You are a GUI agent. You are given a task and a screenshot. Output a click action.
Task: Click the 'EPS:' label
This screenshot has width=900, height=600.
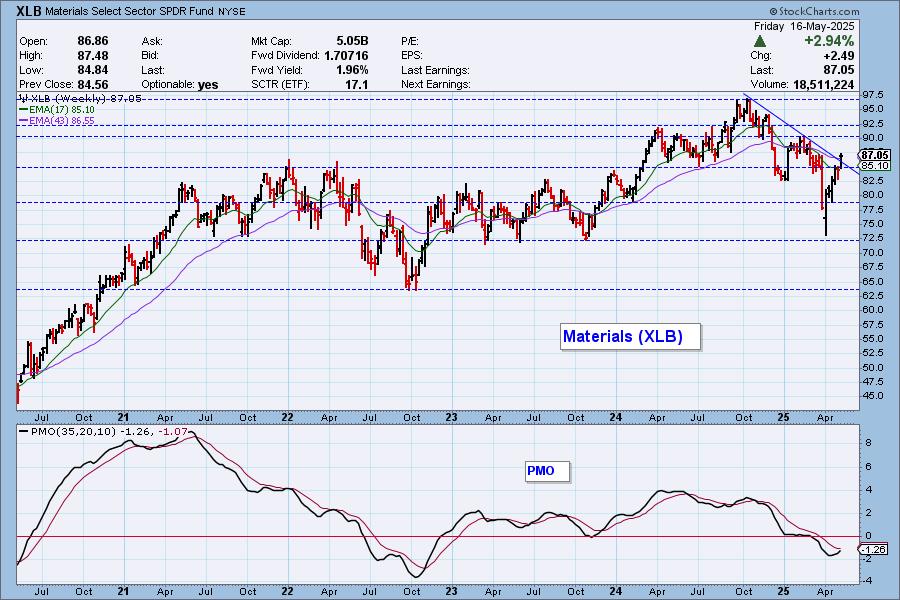tap(412, 56)
